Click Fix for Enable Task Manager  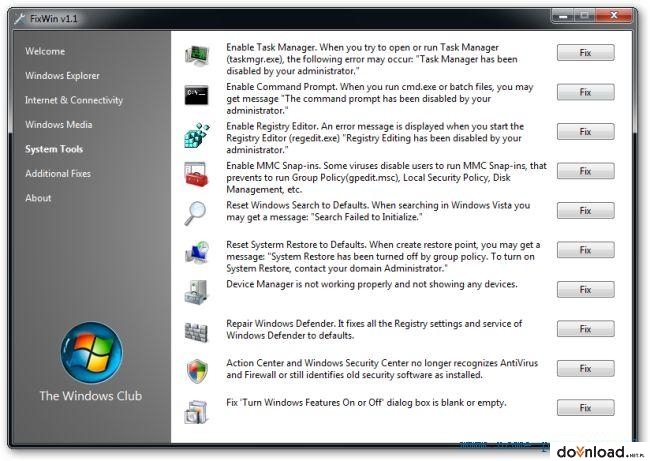[x=585, y=53]
